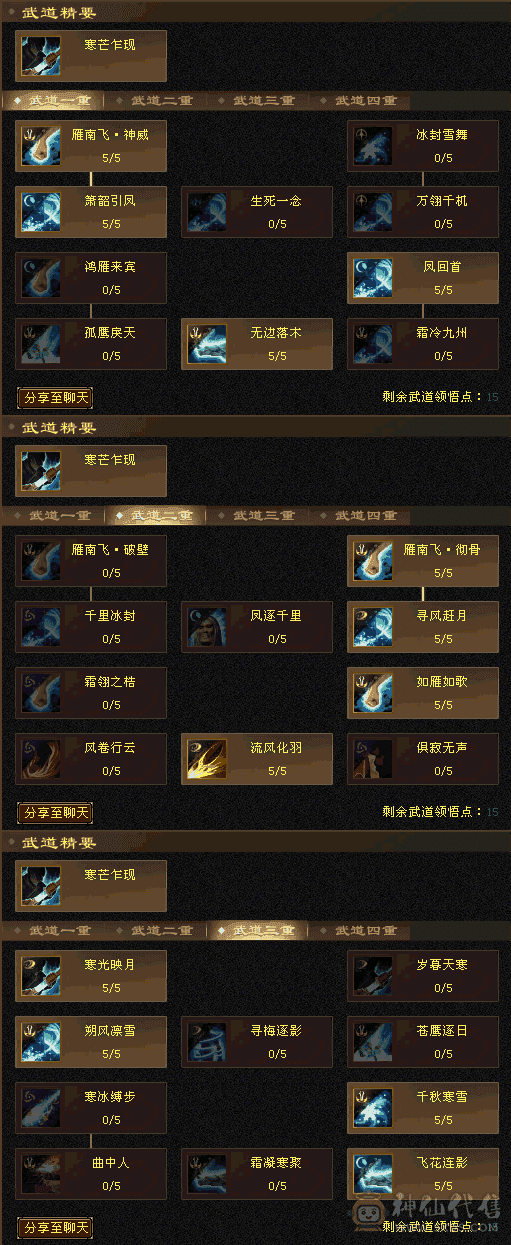Click the 朔风凛雪 skill icon
Screen dimensions: 511x1245
click(x=40, y=1041)
